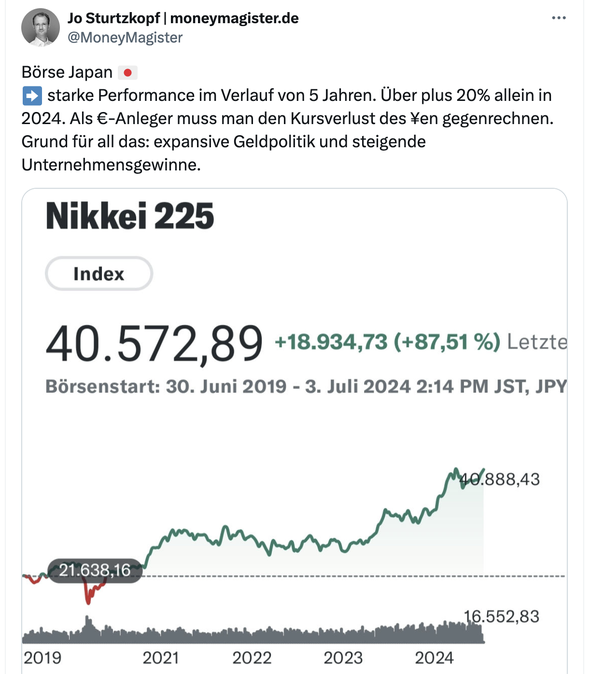Screen dimensions: 590x674
Task: Click the blue right-arrow emoji
Action: click(32, 96)
